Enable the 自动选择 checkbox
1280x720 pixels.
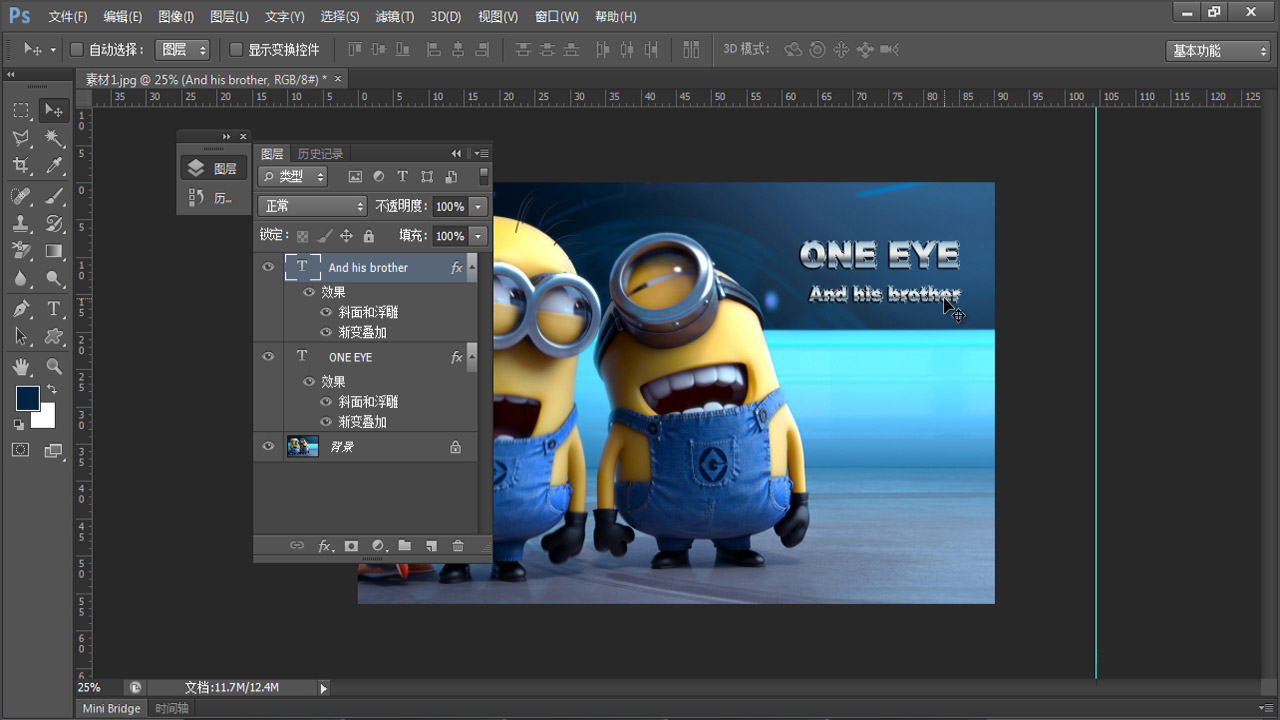coord(76,50)
